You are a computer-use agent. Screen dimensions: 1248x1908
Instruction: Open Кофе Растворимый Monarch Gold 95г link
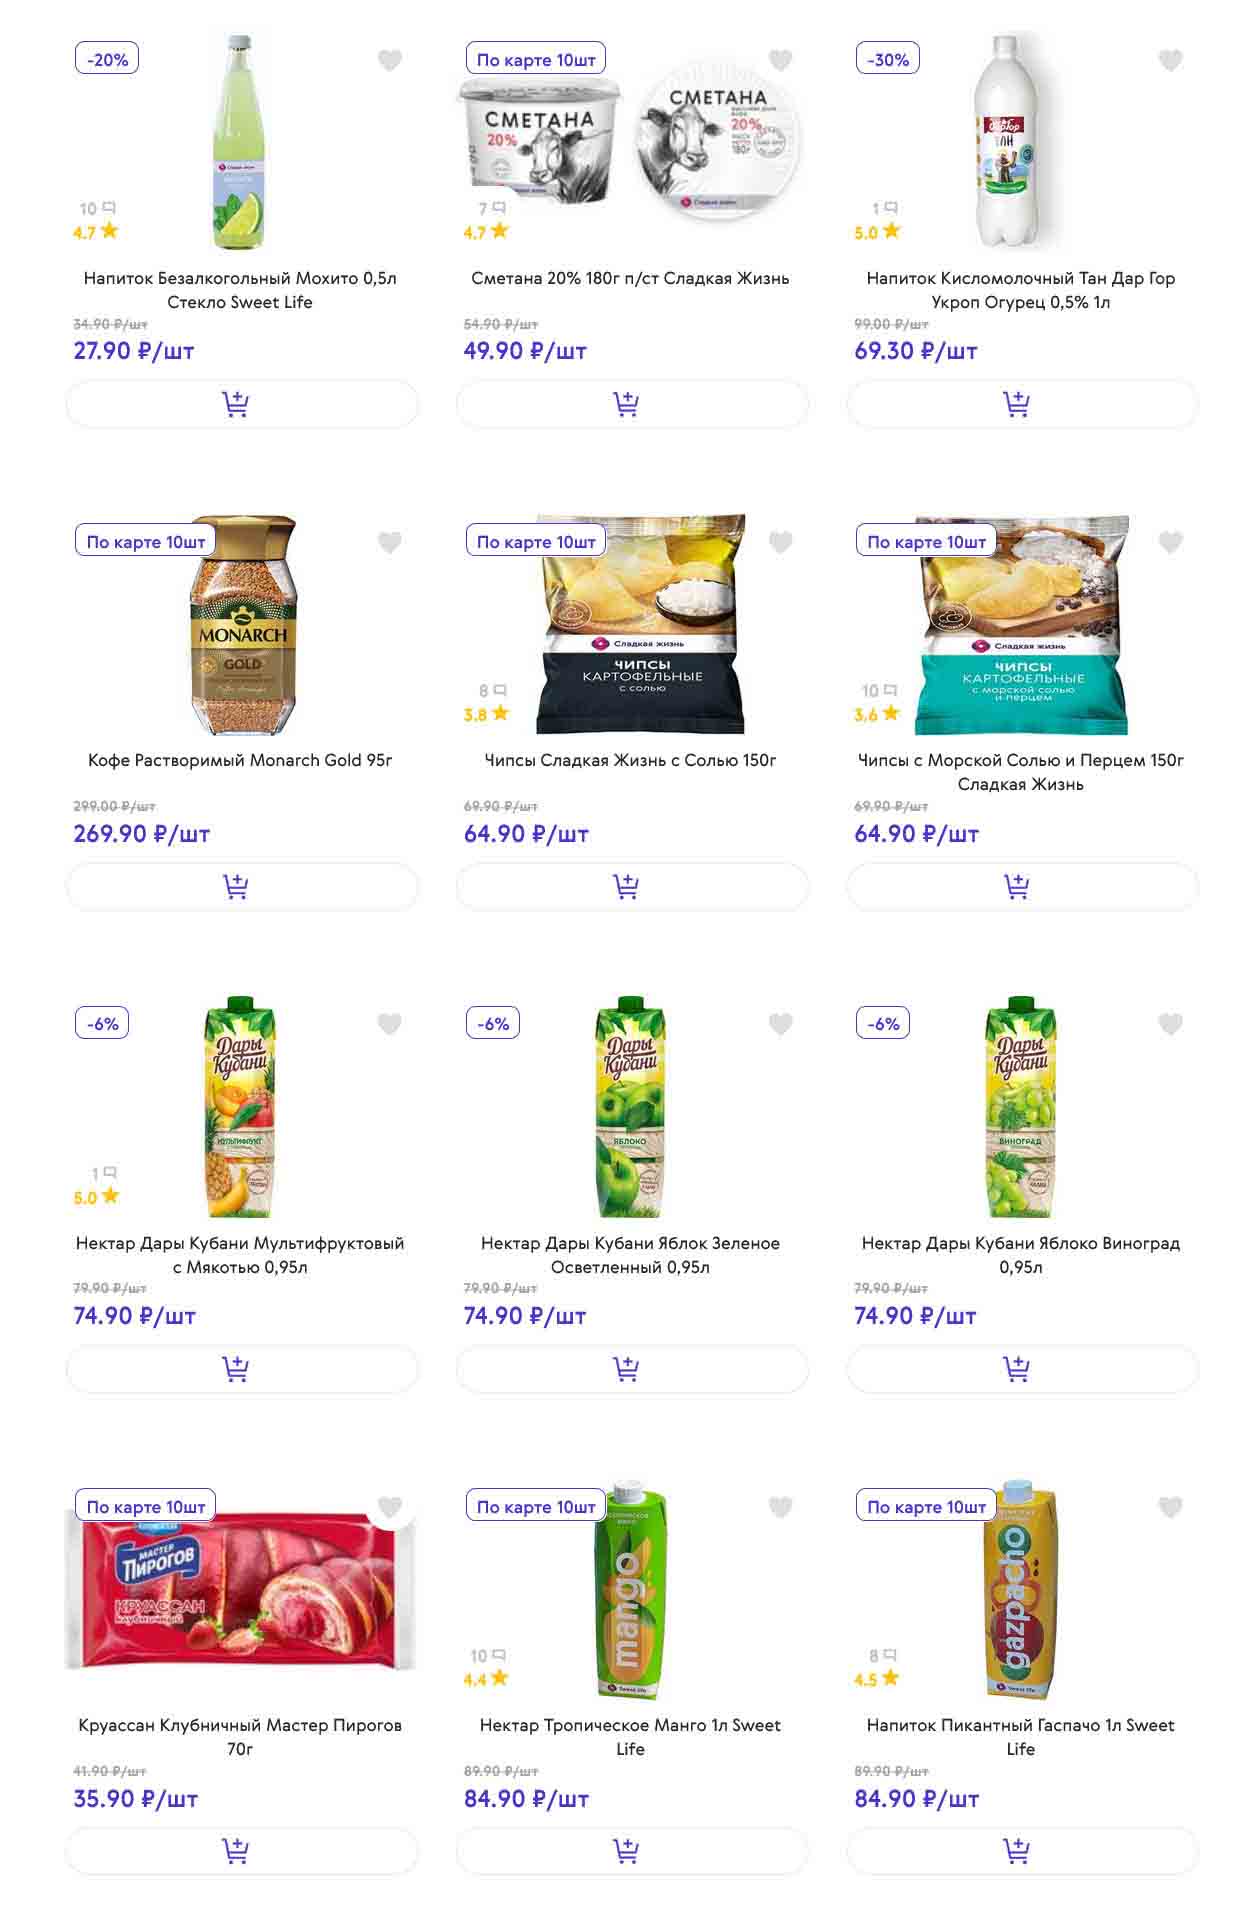(240, 760)
